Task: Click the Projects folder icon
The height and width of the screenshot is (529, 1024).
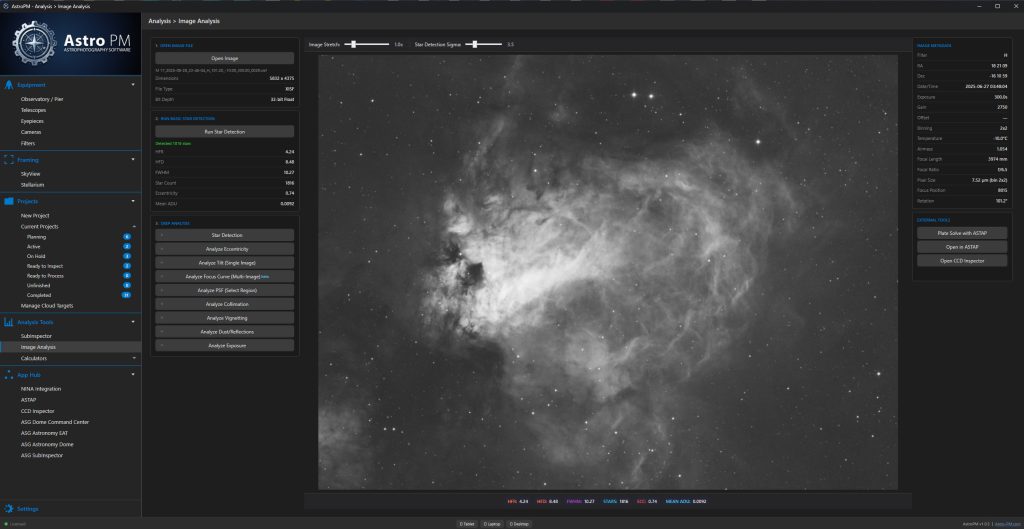Action: coord(9,201)
